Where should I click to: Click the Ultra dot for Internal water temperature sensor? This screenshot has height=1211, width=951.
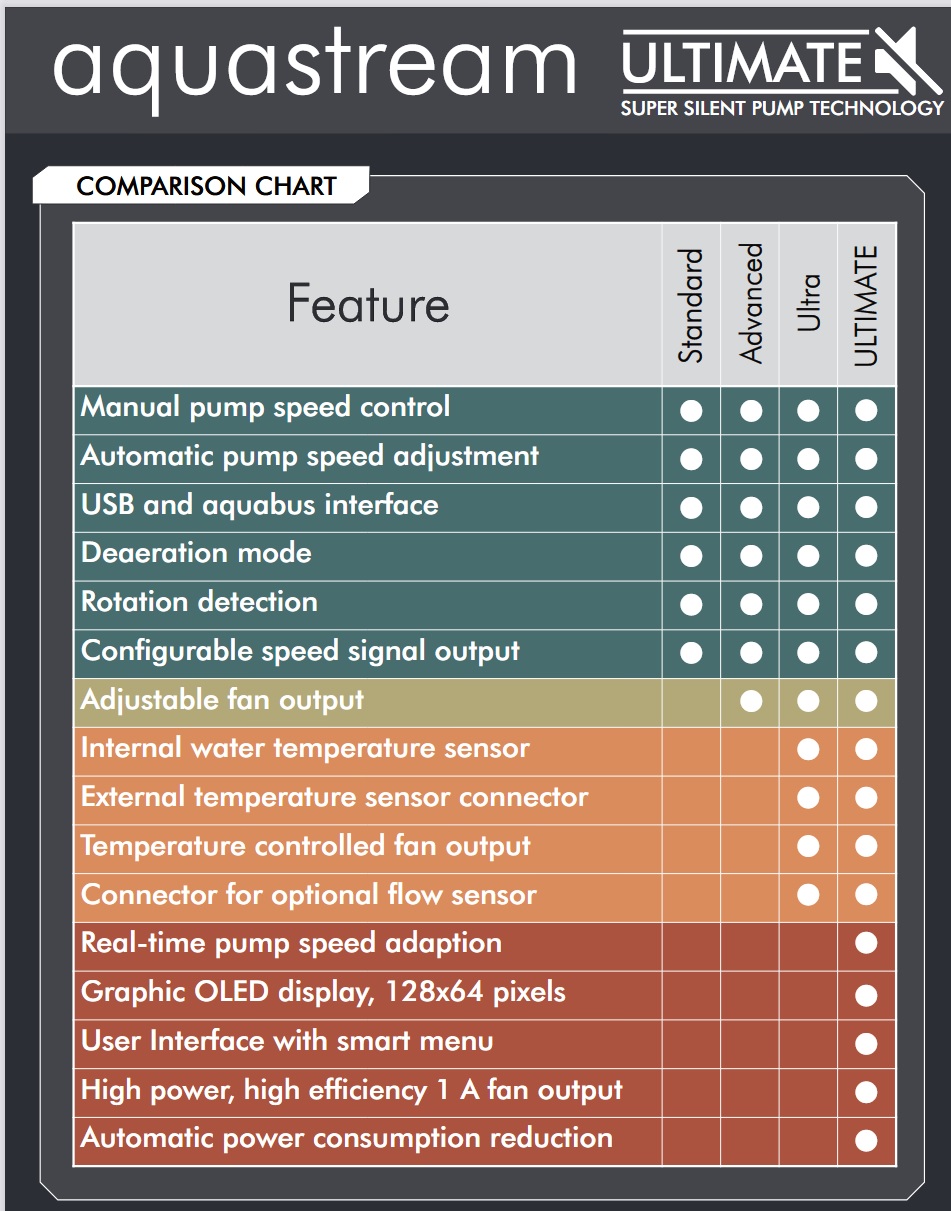[808, 750]
